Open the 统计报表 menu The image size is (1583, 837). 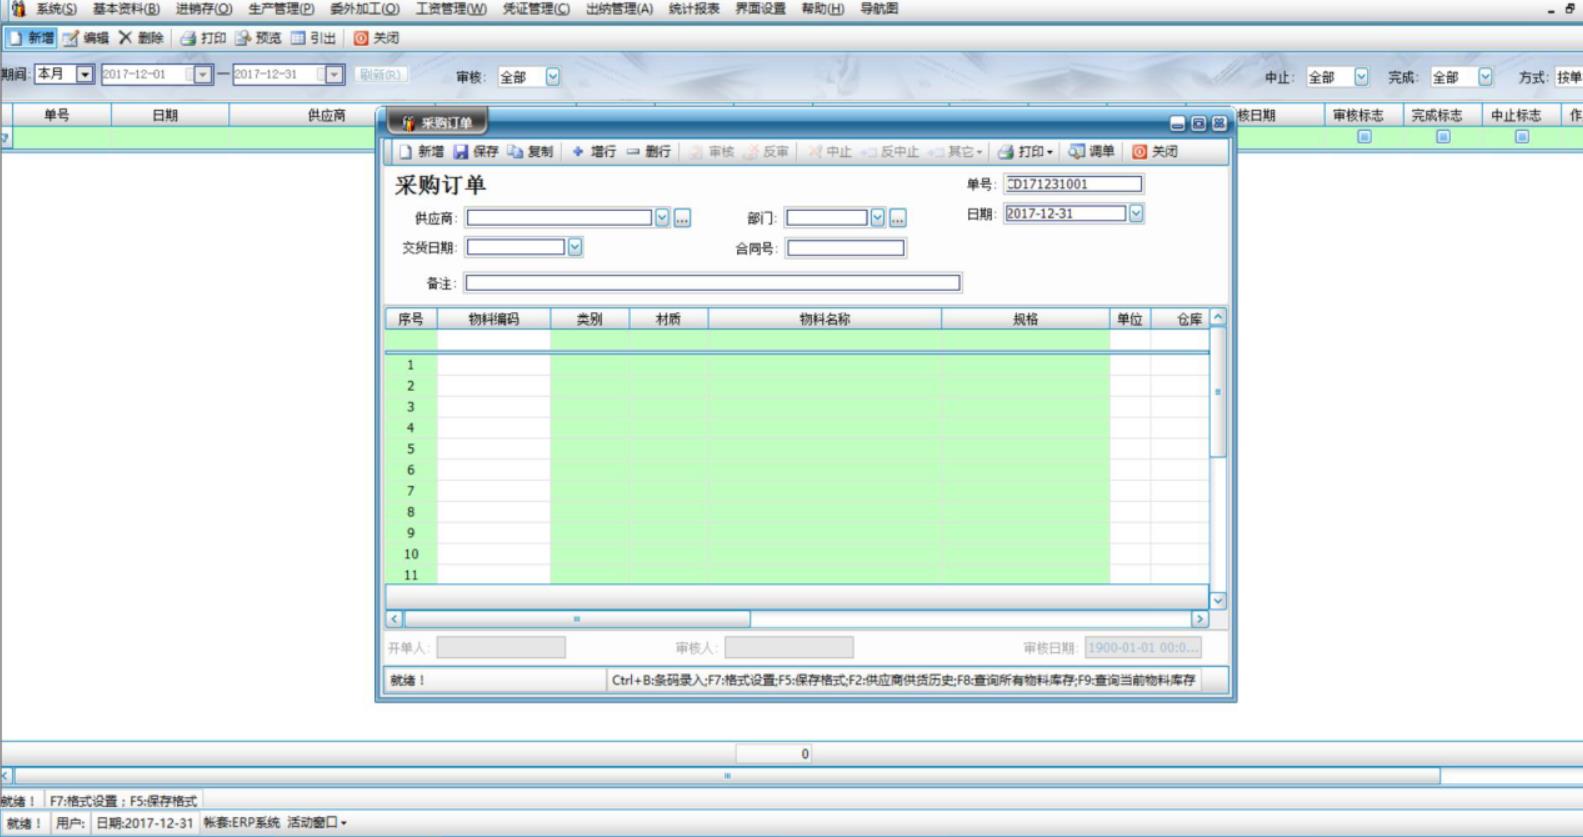coord(694,9)
